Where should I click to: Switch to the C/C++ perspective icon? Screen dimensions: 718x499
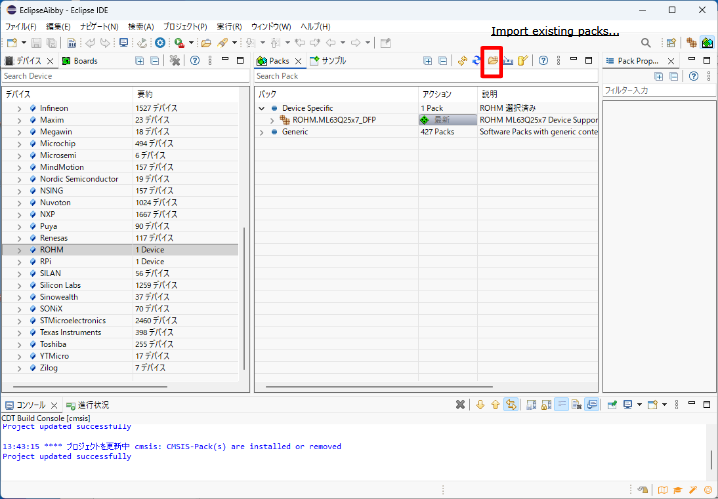click(x=691, y=43)
